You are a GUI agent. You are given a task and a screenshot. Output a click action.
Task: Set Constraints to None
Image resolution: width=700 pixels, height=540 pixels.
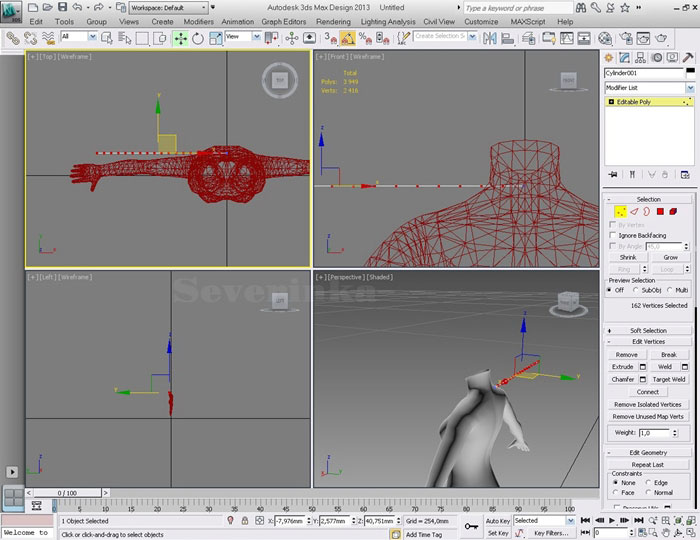[616, 482]
